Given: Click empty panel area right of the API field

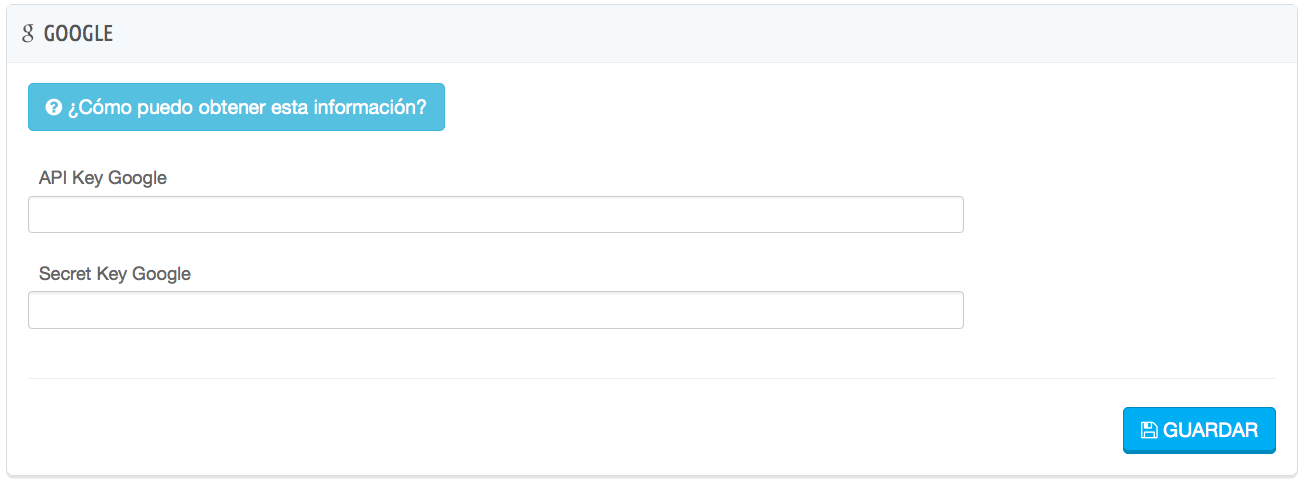Looking at the screenshot, I should [x=1120, y=215].
